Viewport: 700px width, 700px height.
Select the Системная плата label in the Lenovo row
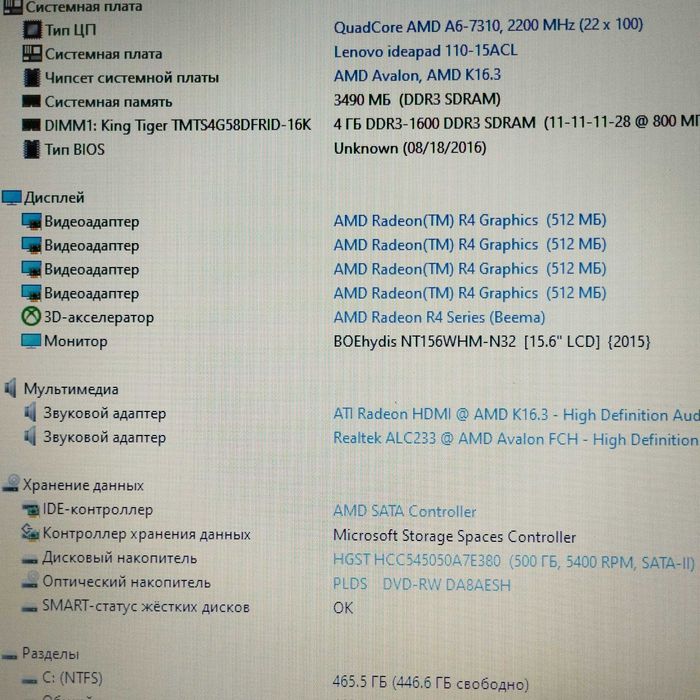tap(104, 54)
